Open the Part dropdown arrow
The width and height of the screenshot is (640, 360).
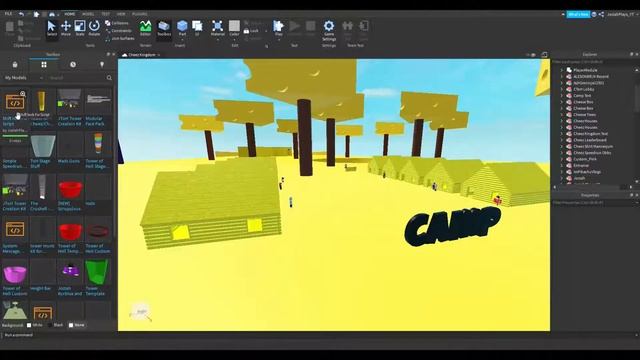[182, 40]
